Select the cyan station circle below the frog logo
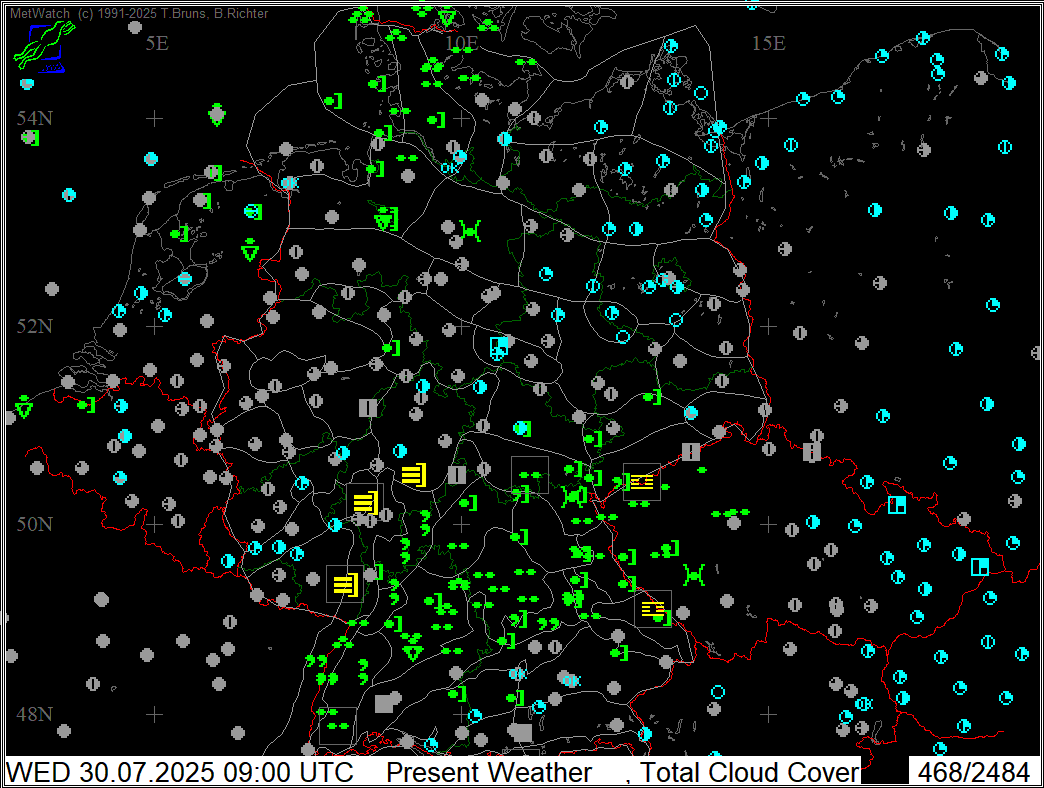This screenshot has width=1044, height=788. tap(27, 84)
